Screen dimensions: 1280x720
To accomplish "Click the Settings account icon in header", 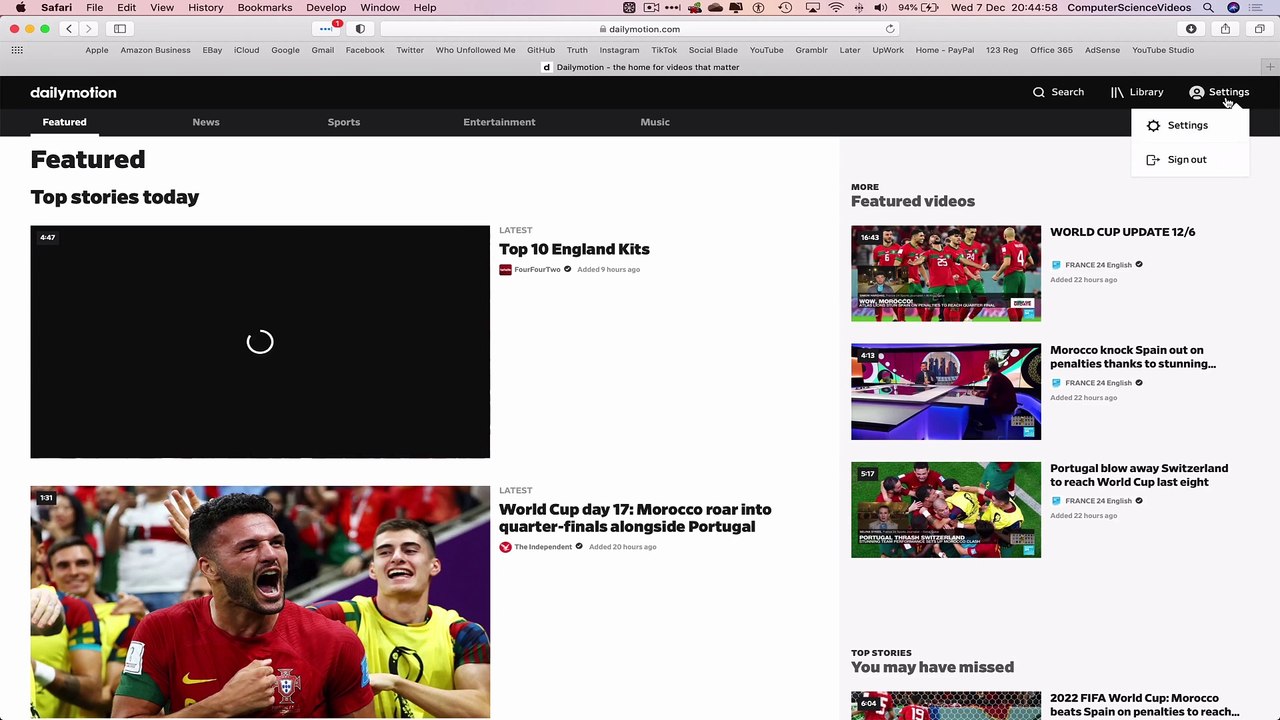I will (1197, 92).
